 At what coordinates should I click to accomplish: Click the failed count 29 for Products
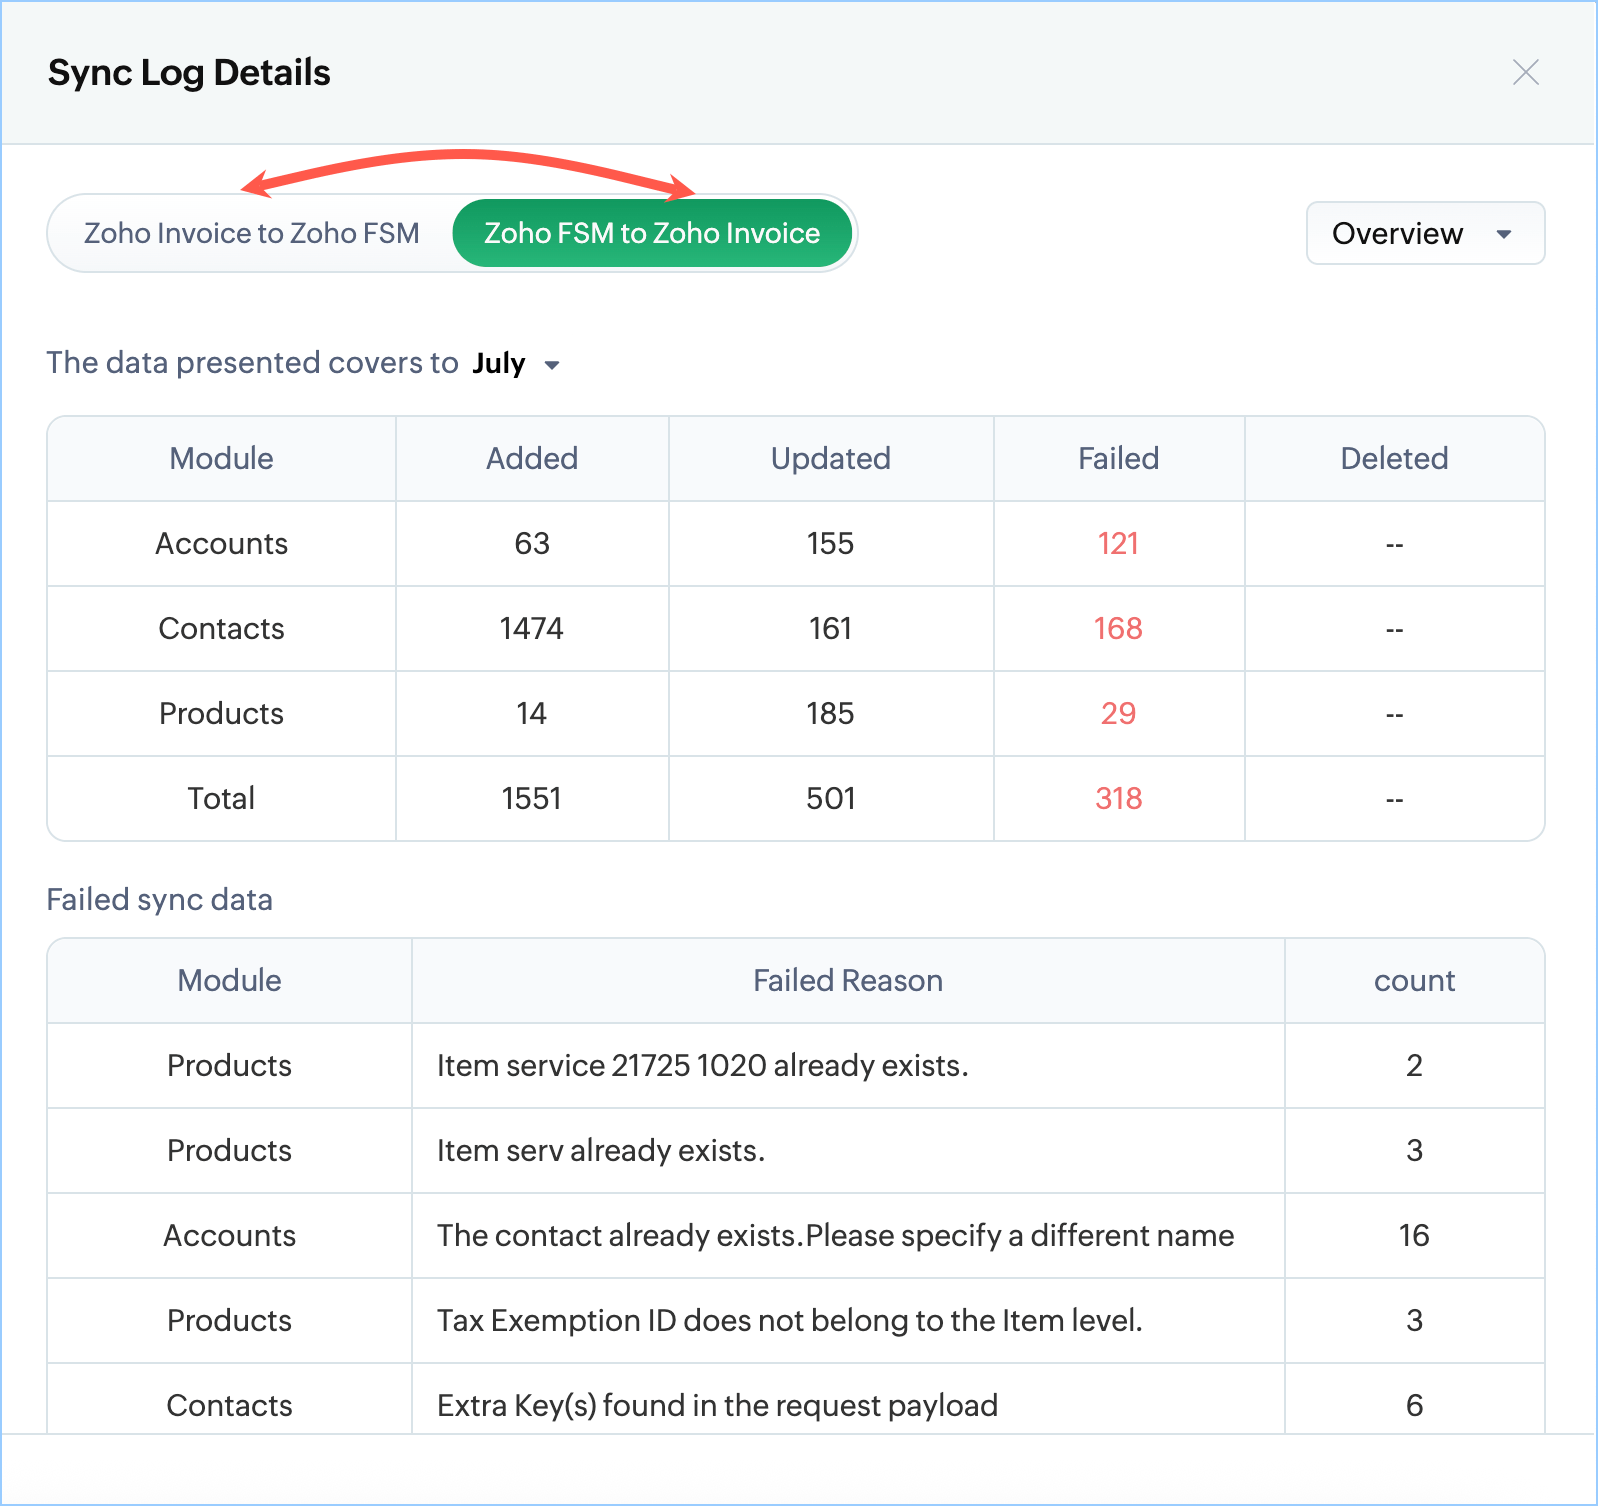[1118, 713]
